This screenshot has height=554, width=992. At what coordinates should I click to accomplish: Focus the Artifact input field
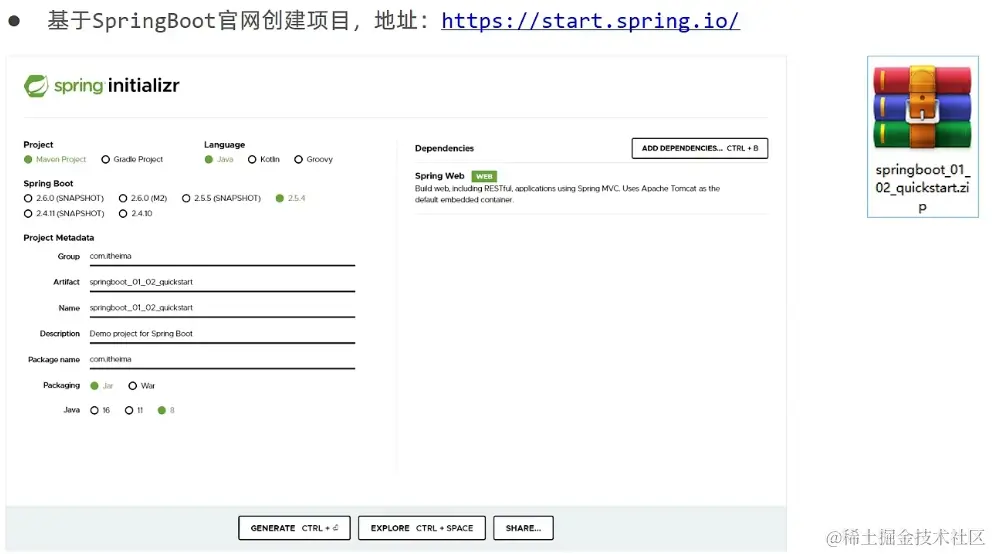tap(222, 283)
